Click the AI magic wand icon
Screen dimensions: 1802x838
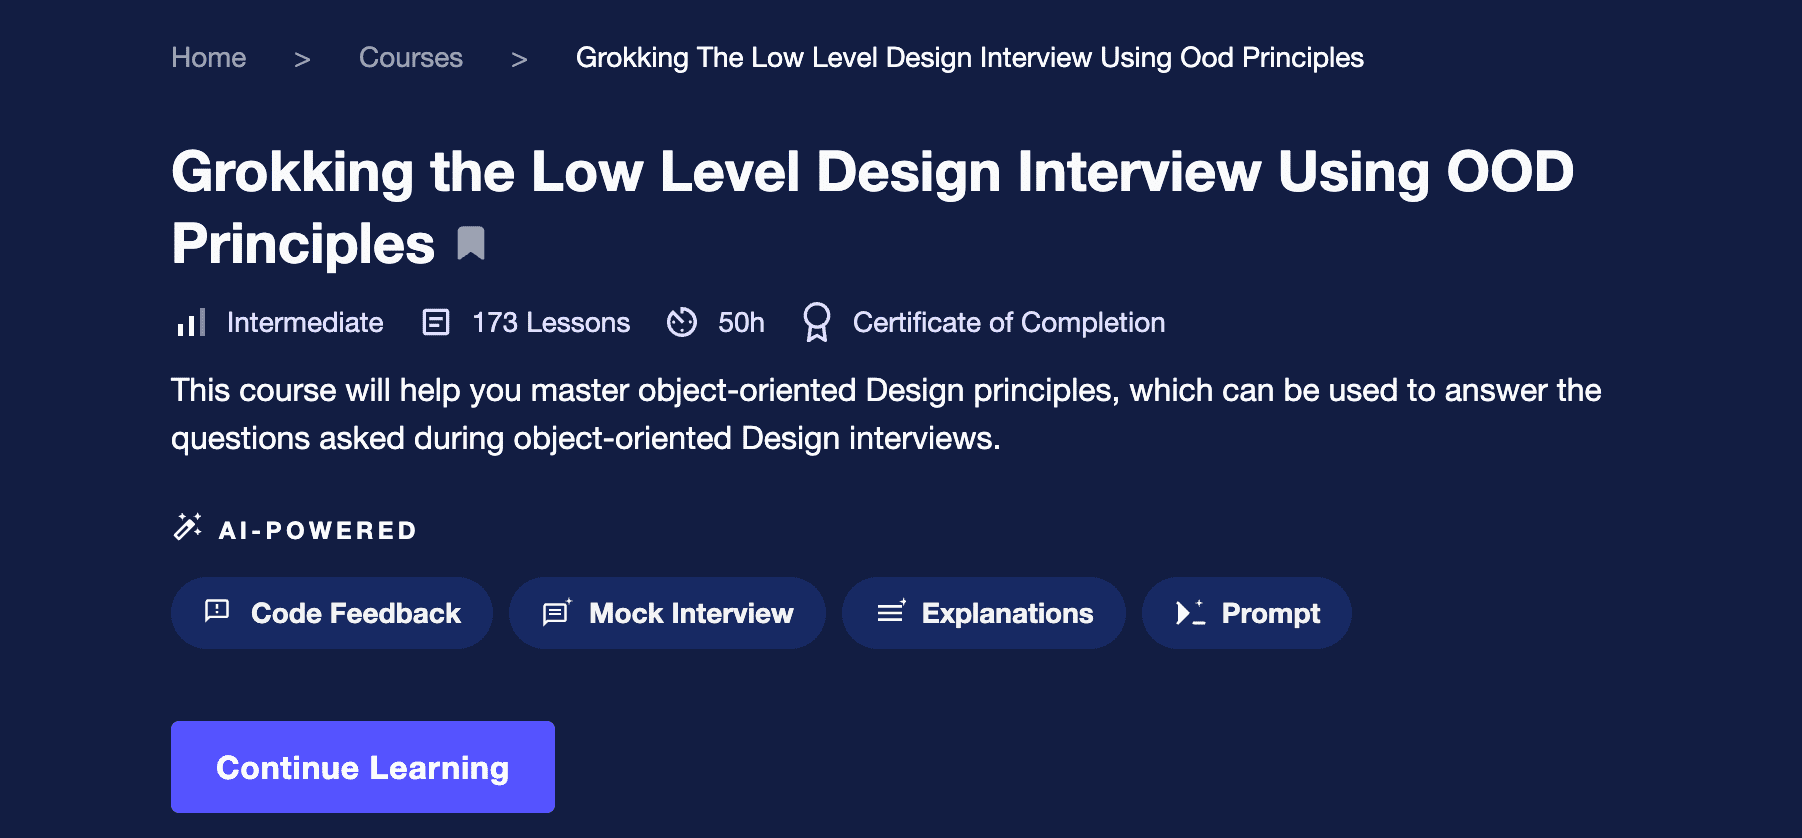click(187, 526)
